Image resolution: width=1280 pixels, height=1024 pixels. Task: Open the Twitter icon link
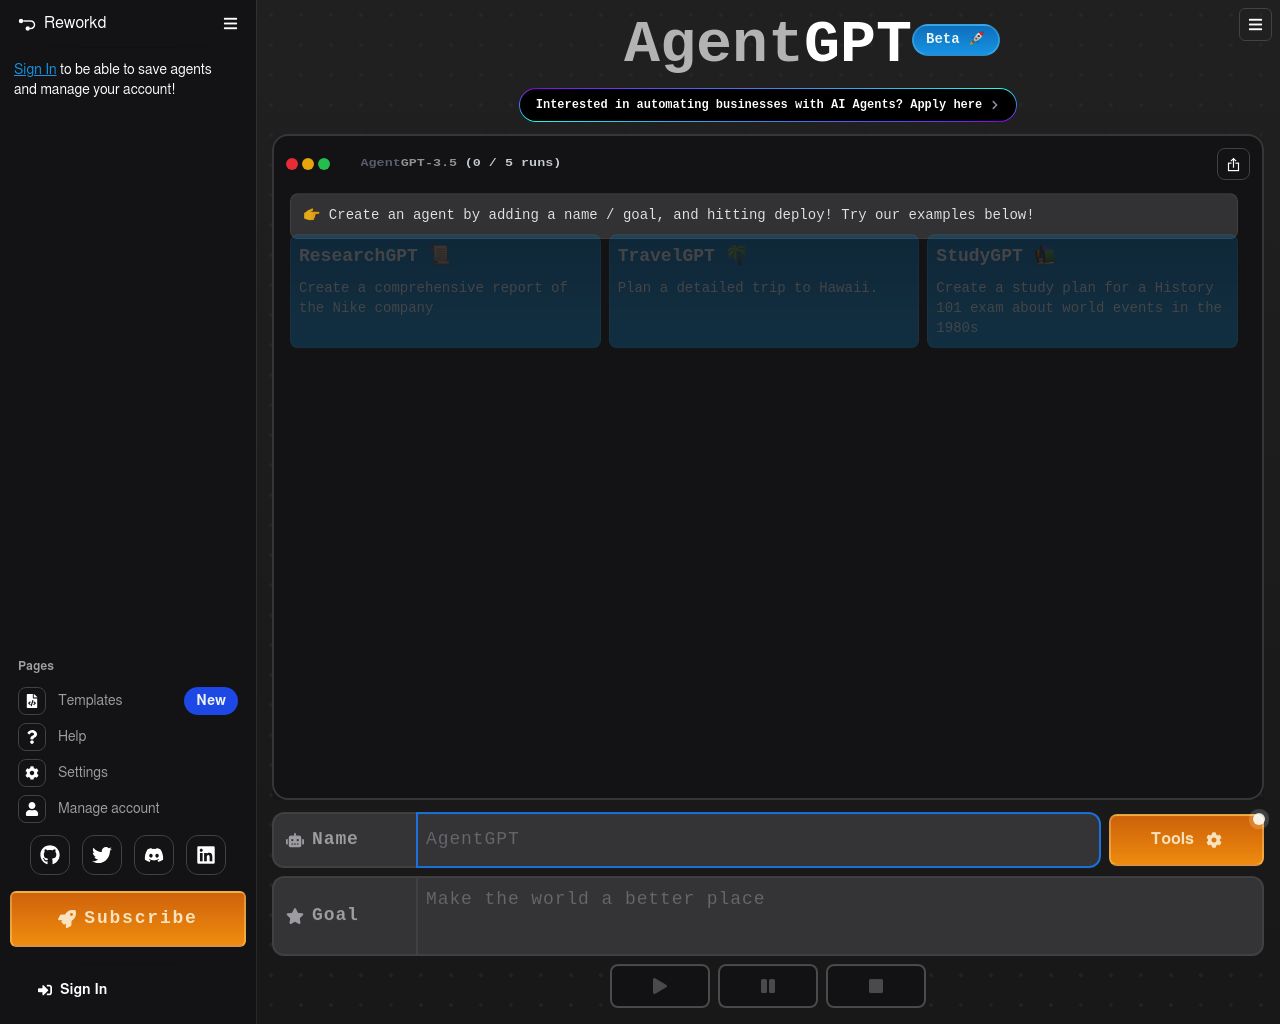tap(102, 855)
